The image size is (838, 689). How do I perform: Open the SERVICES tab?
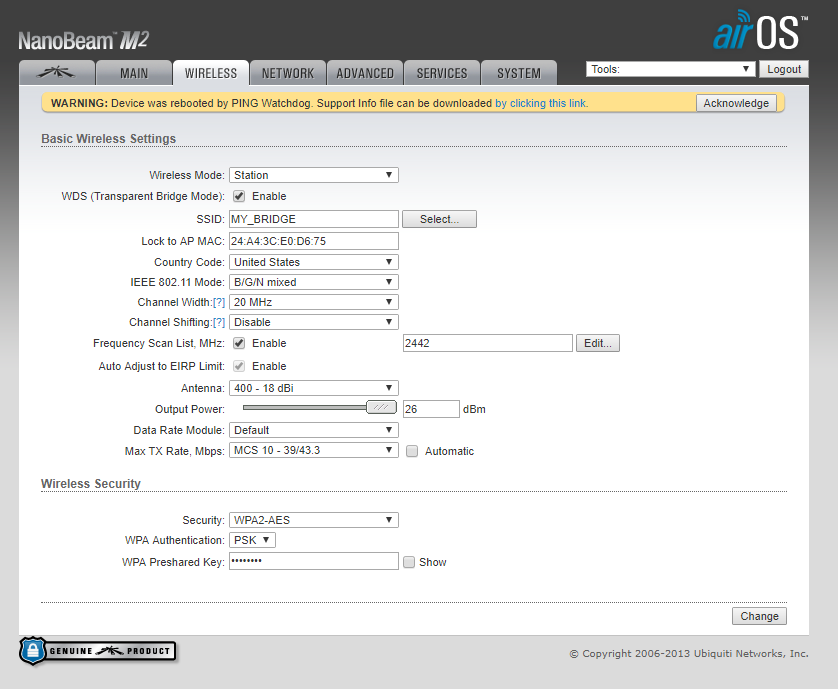tap(441, 73)
